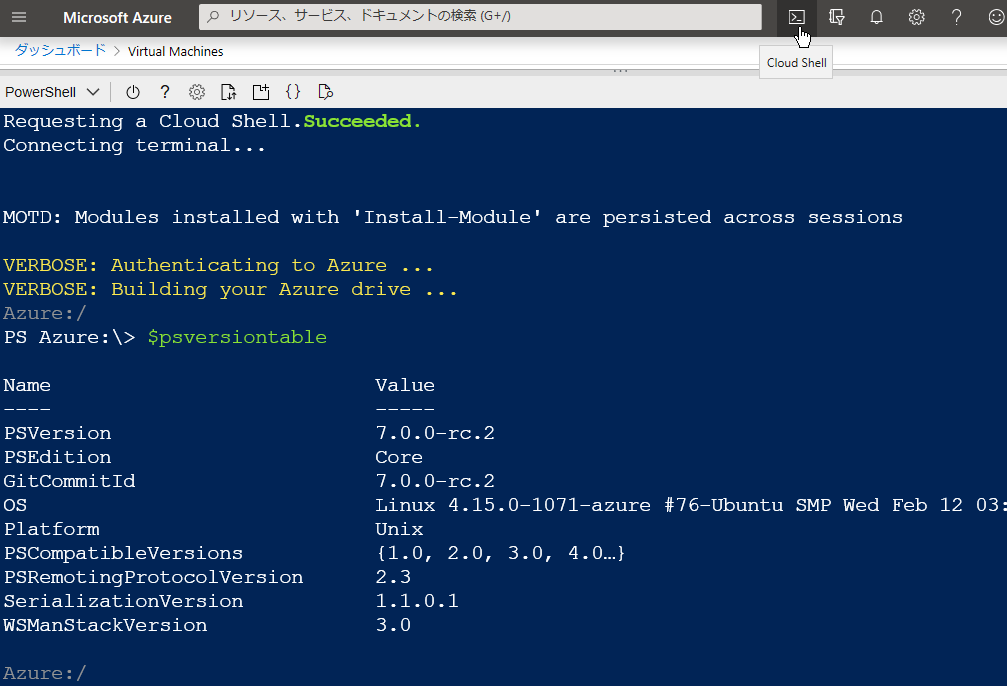
Task: Open the integrated editor with the braces icon
Action: click(x=293, y=91)
